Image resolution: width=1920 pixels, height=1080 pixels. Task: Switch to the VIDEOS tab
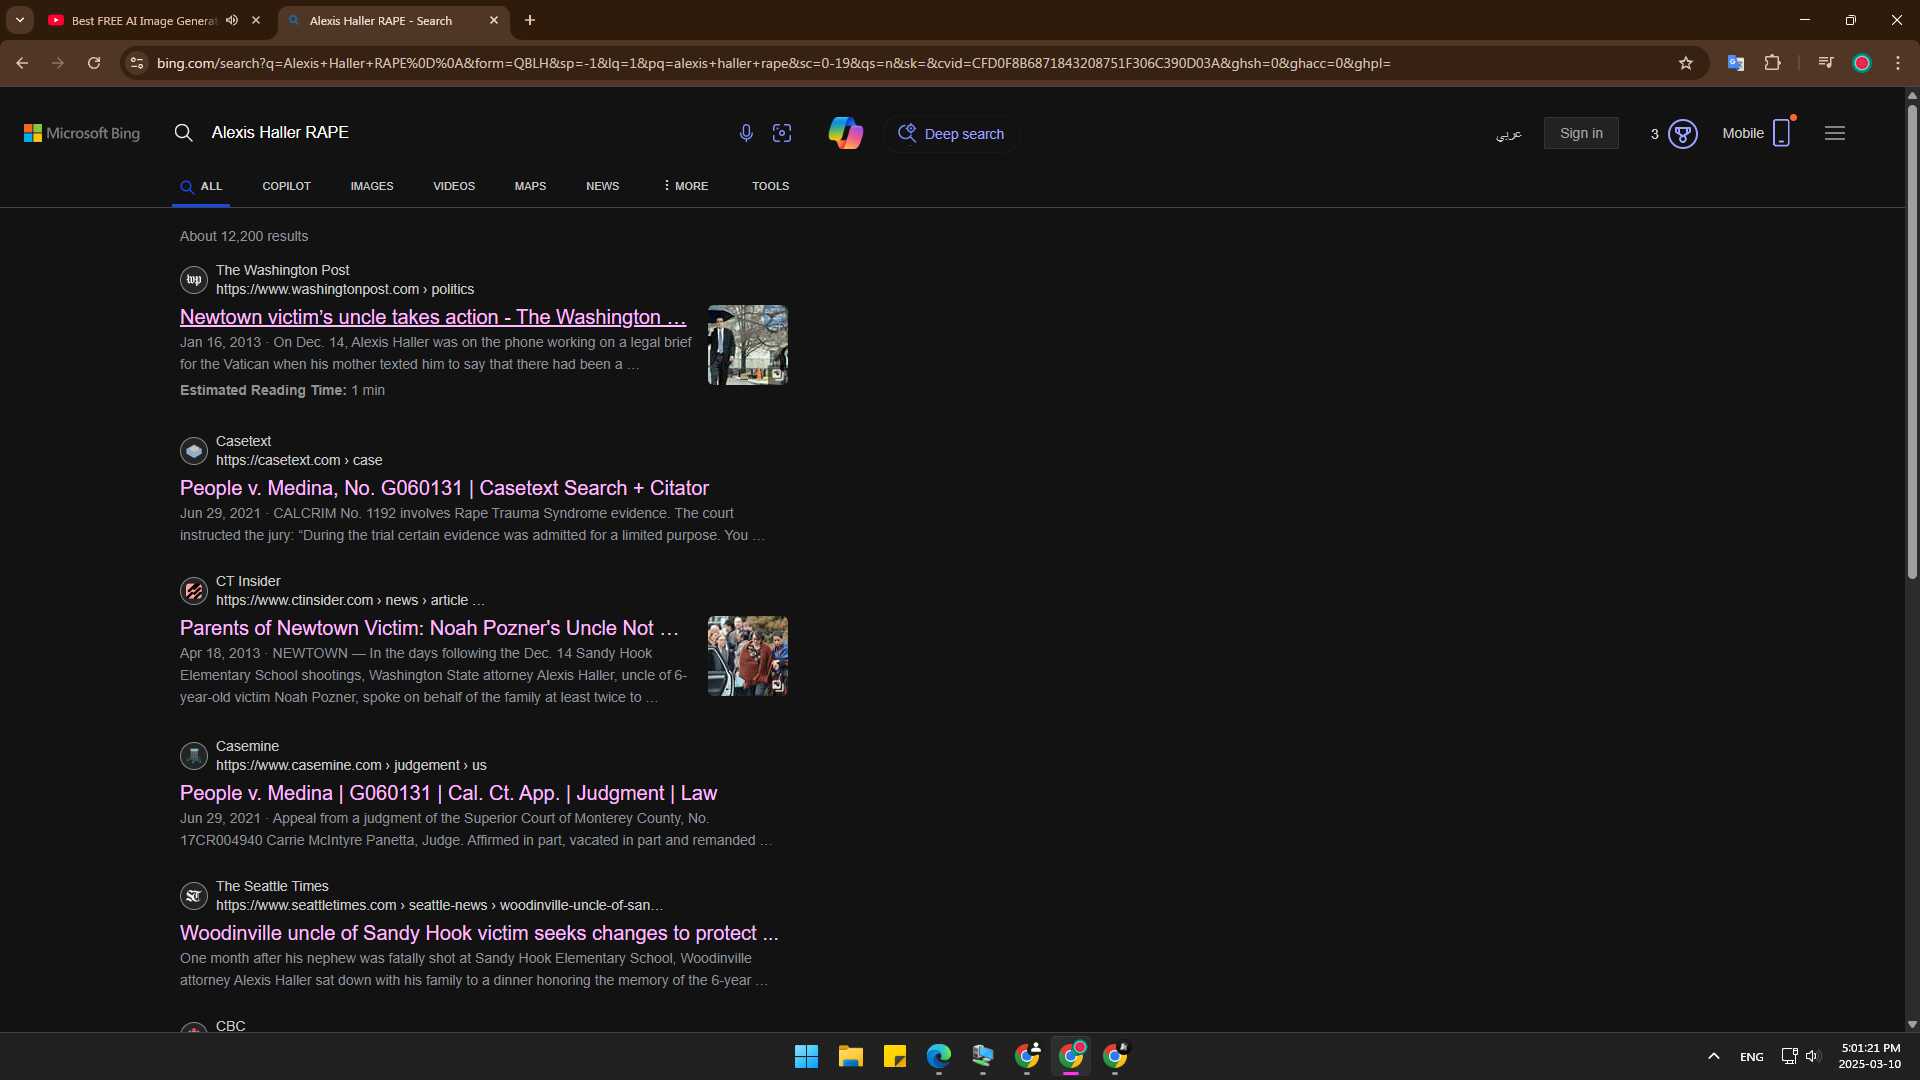(454, 186)
